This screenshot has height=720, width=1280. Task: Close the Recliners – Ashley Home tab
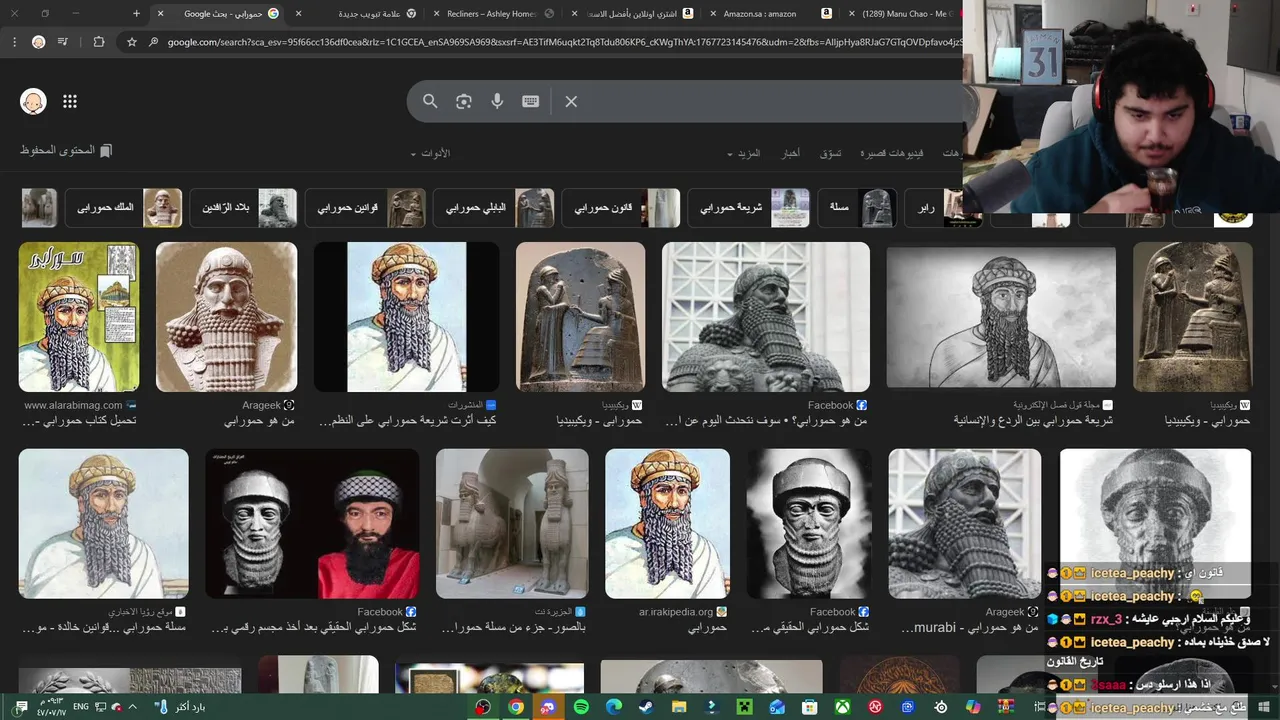436,14
